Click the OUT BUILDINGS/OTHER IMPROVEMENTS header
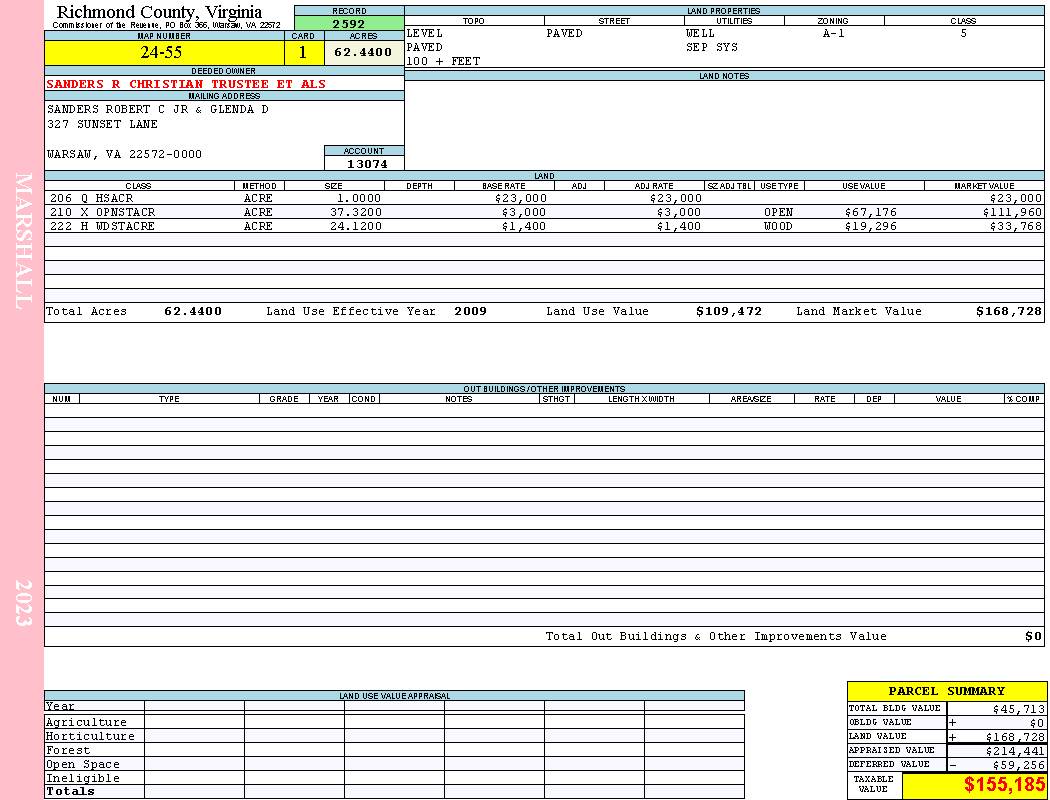 point(544,388)
